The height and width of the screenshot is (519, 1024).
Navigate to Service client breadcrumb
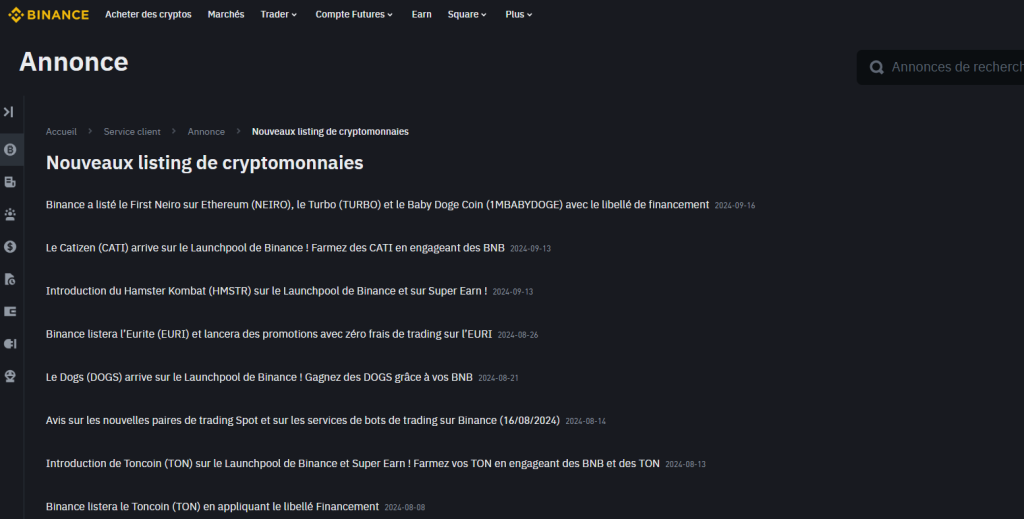coord(132,132)
